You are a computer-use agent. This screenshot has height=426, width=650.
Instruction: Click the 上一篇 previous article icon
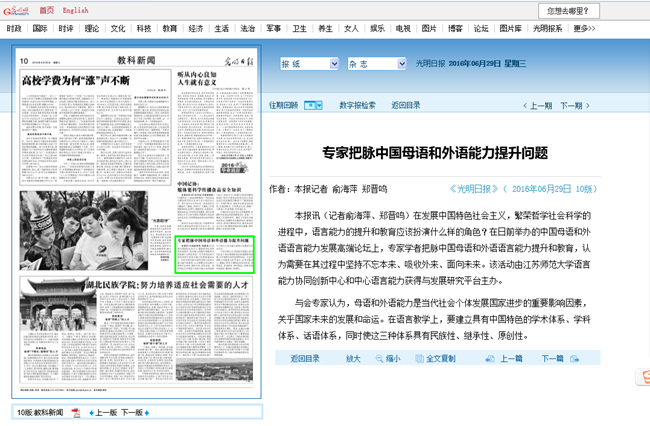point(491,359)
